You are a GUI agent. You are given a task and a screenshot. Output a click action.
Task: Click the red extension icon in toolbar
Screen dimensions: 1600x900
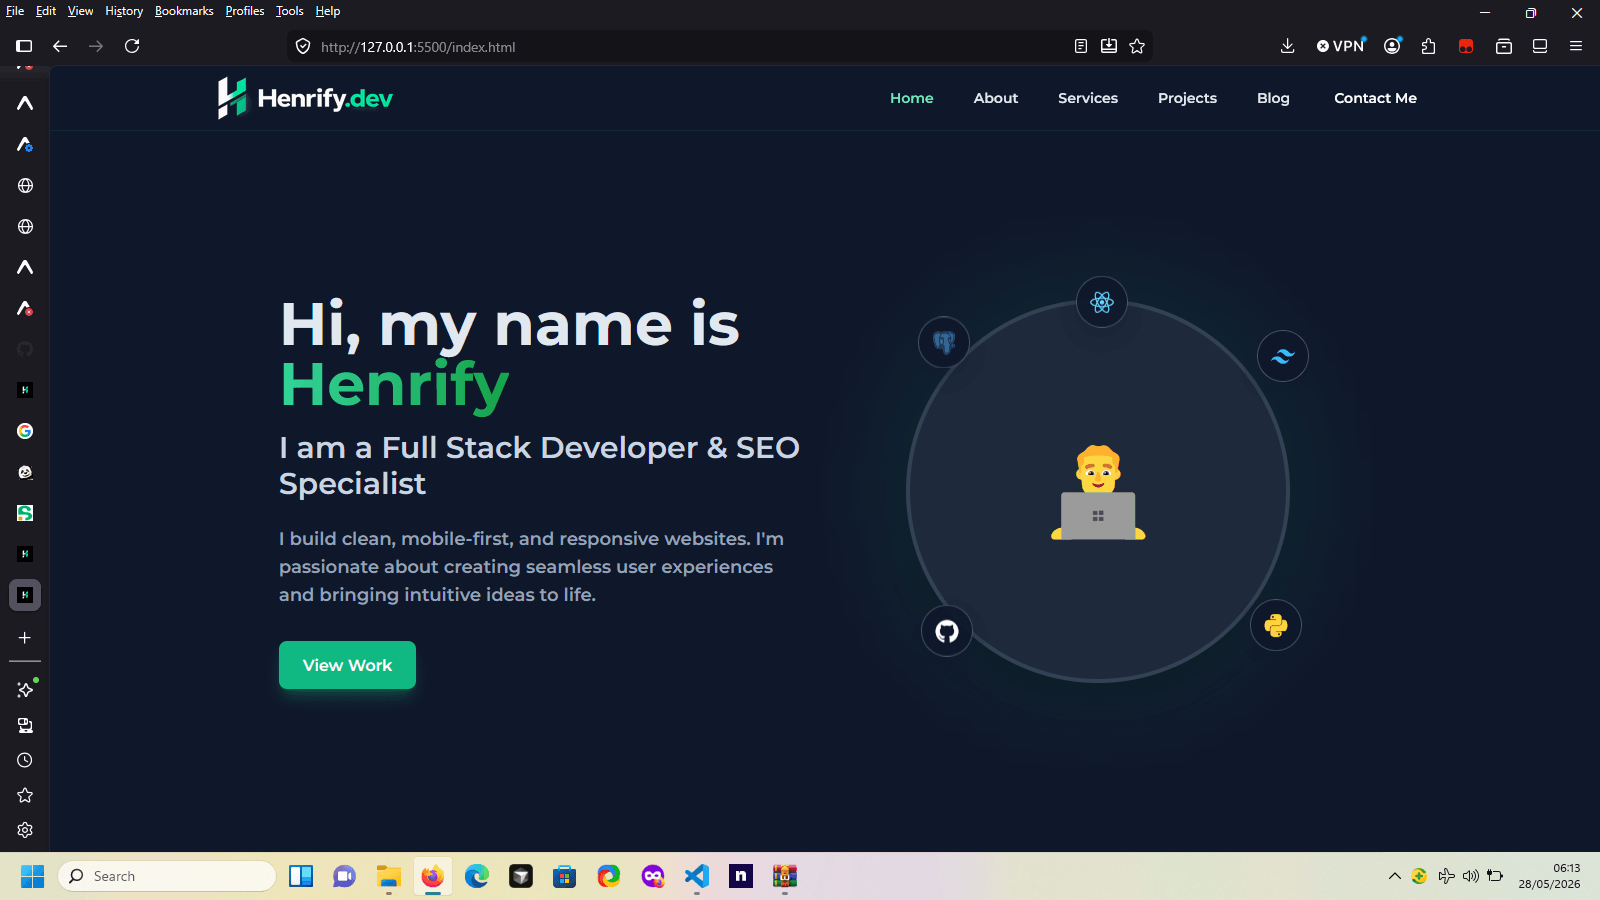click(x=1466, y=46)
